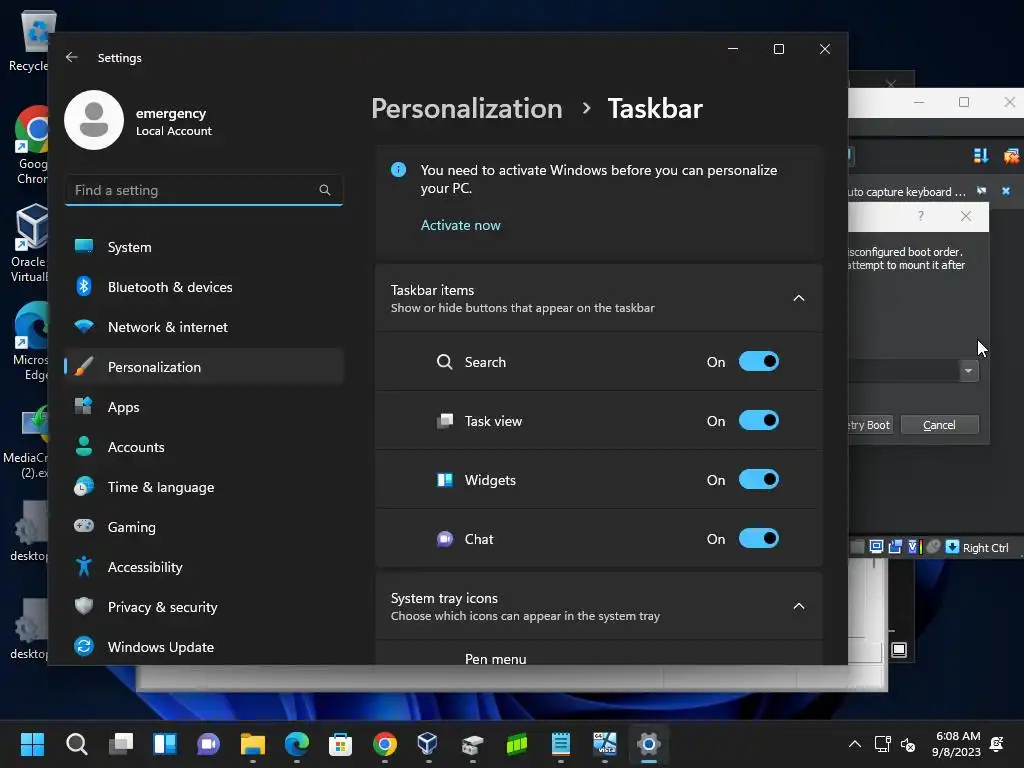Click the Pen menu row

(599, 653)
